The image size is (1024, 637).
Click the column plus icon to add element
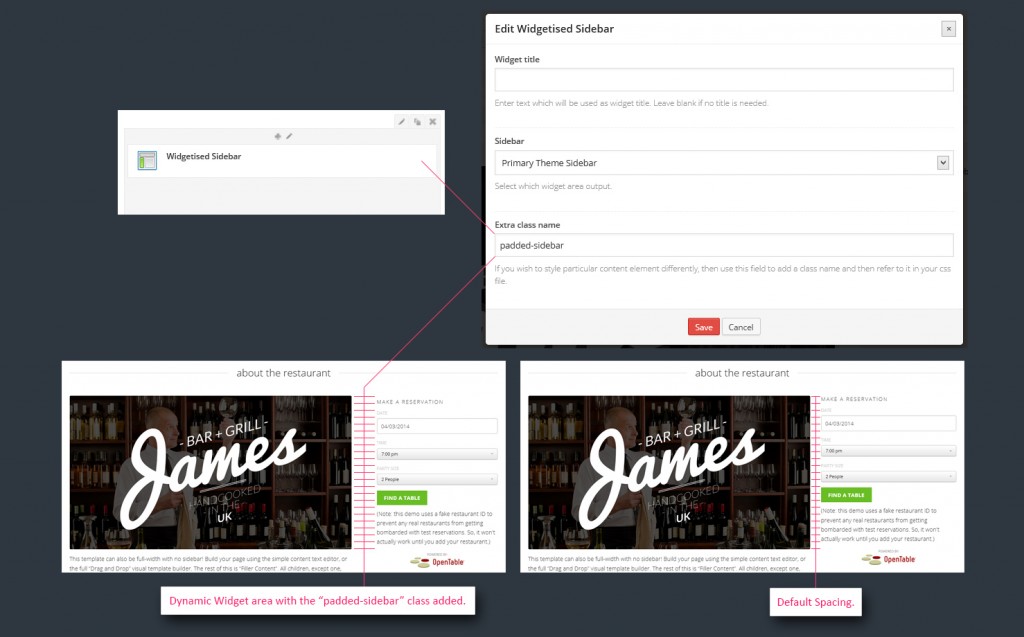pyautogui.click(x=278, y=137)
